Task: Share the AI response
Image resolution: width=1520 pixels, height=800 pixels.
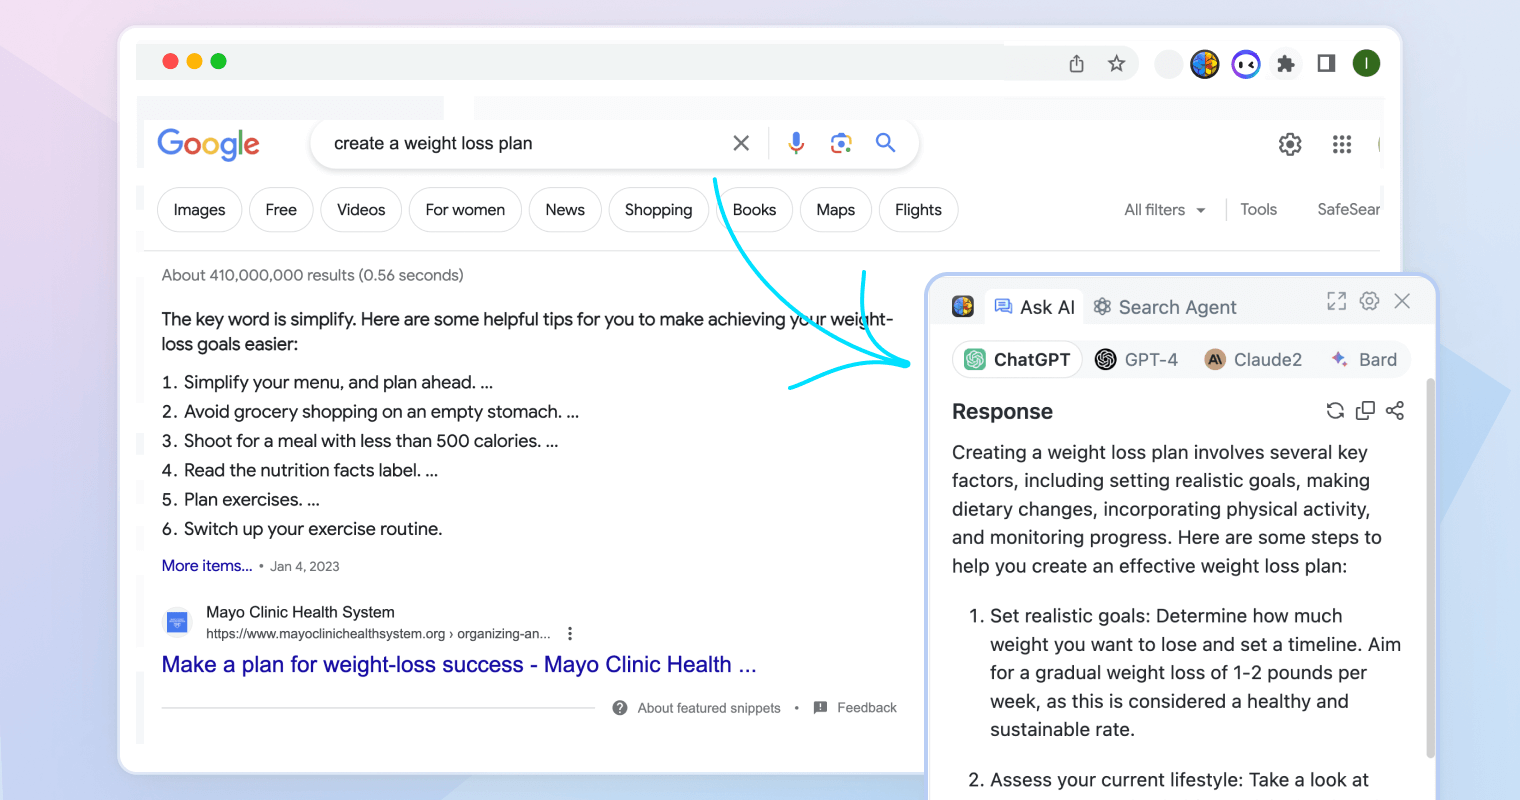Action: (x=1395, y=410)
